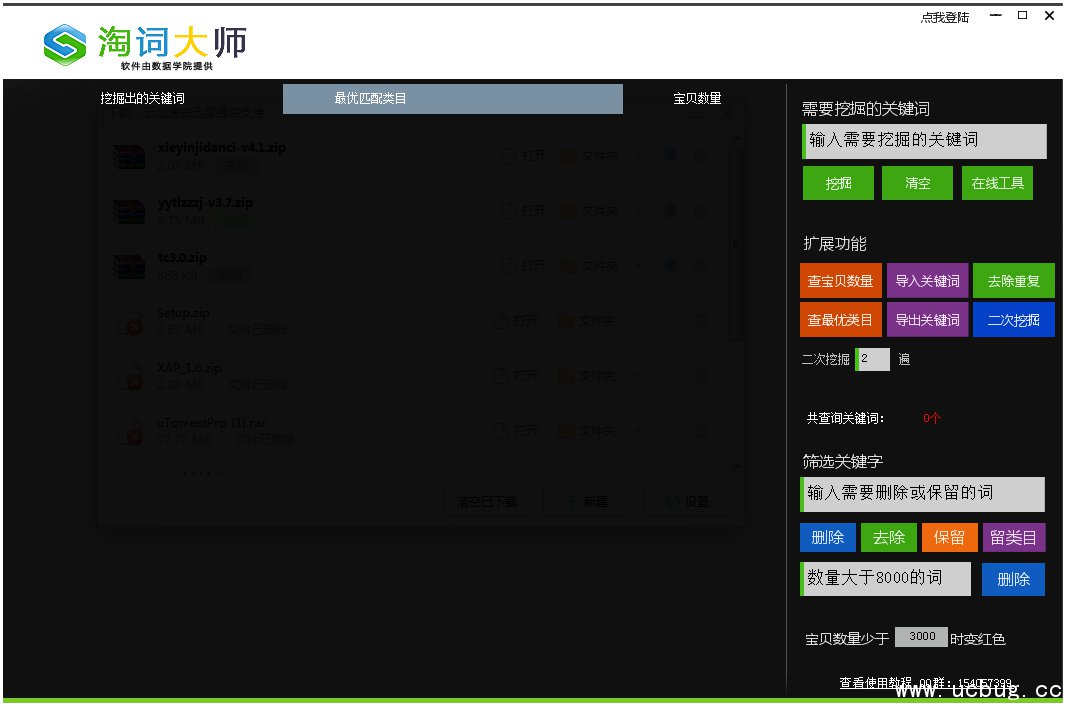Viewport: 1065px width, 705px height.
Task: Export keywords with 导出关键词
Action: point(927,320)
